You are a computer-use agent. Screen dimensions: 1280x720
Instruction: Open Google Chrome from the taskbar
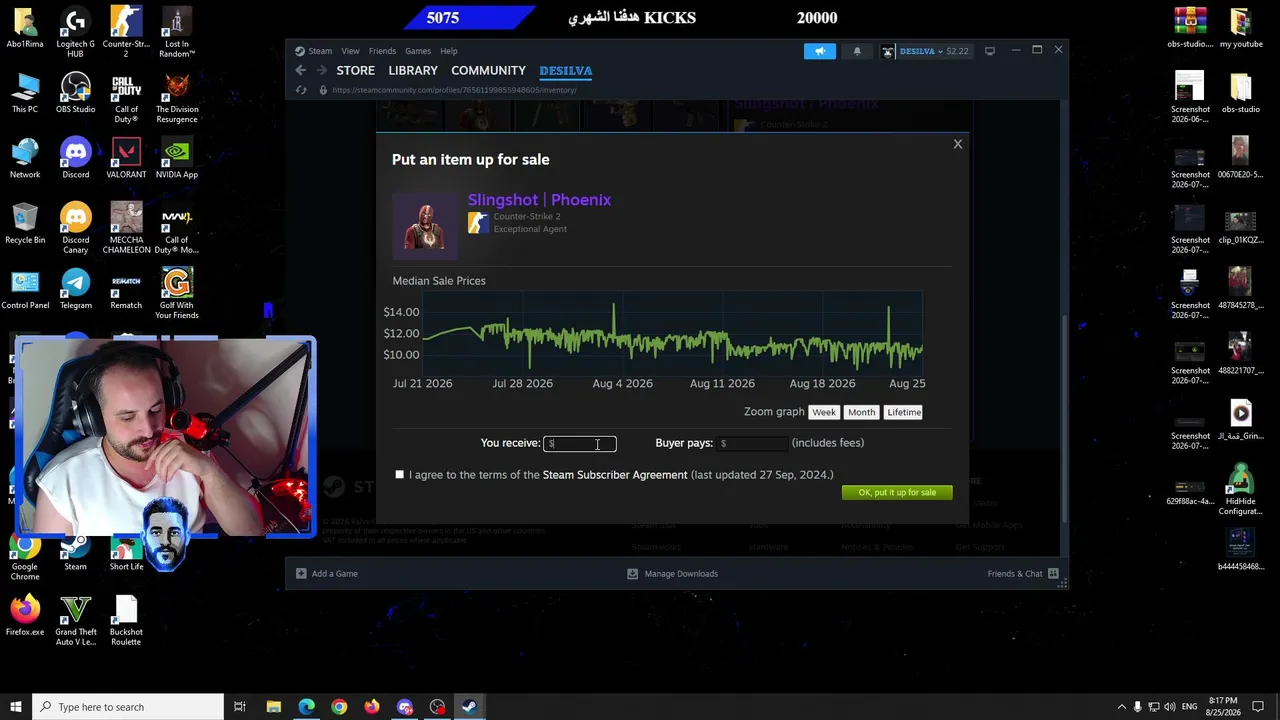tap(339, 707)
